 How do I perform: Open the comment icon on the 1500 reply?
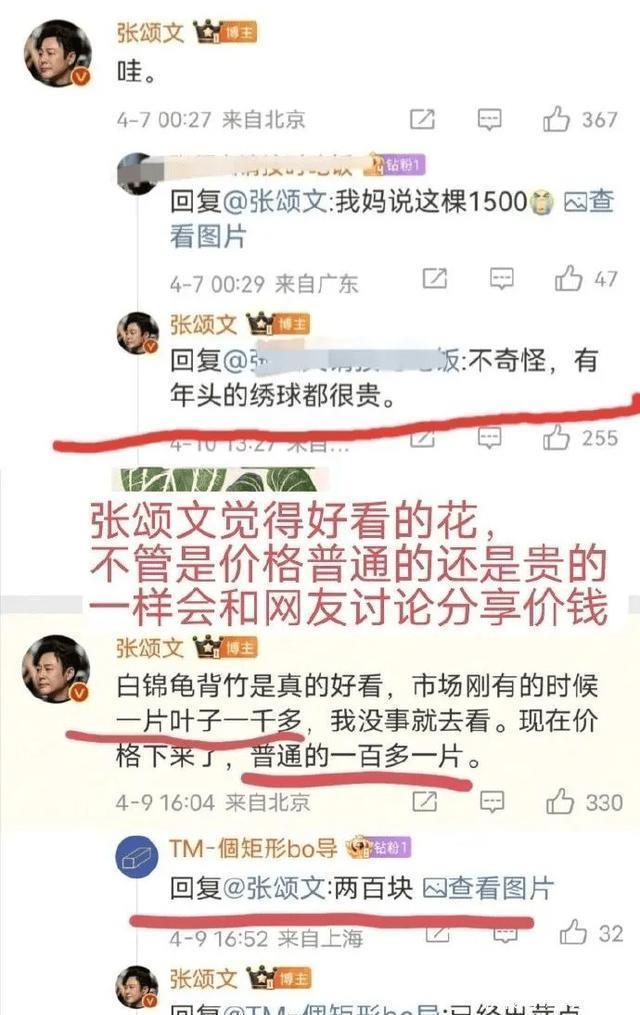[x=502, y=278]
